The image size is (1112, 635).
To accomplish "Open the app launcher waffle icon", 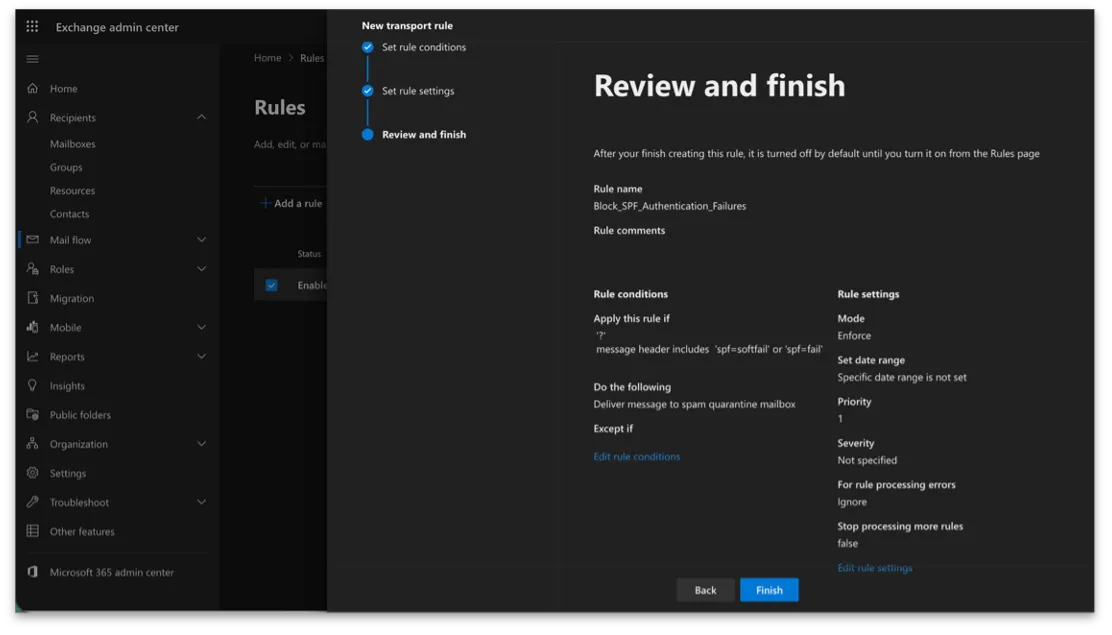I will point(33,27).
